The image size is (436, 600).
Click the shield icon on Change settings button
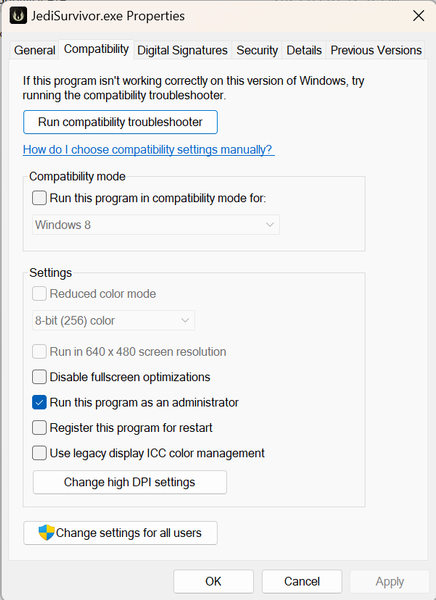point(46,532)
